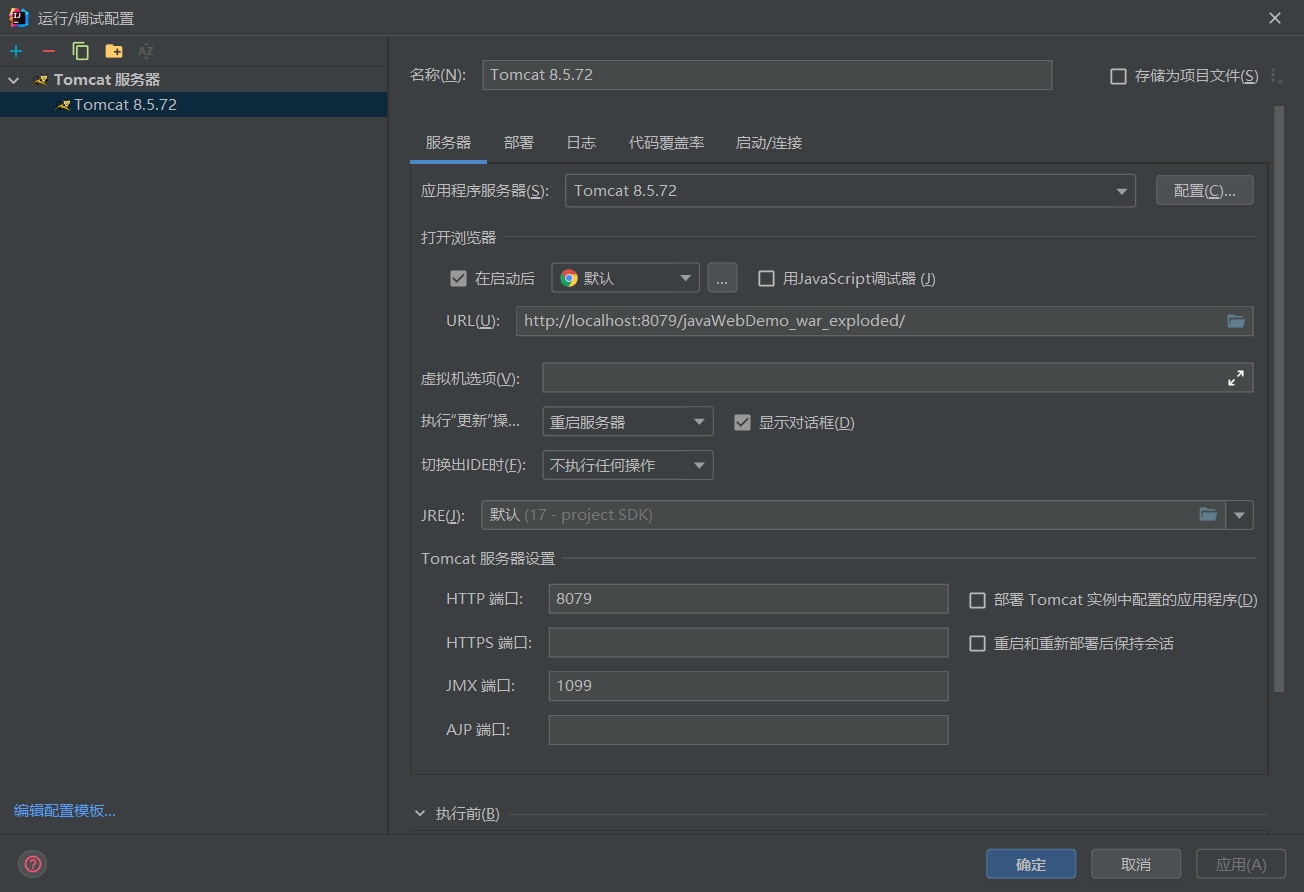
Task: Expand the VM options field editor
Action: coord(1236,378)
